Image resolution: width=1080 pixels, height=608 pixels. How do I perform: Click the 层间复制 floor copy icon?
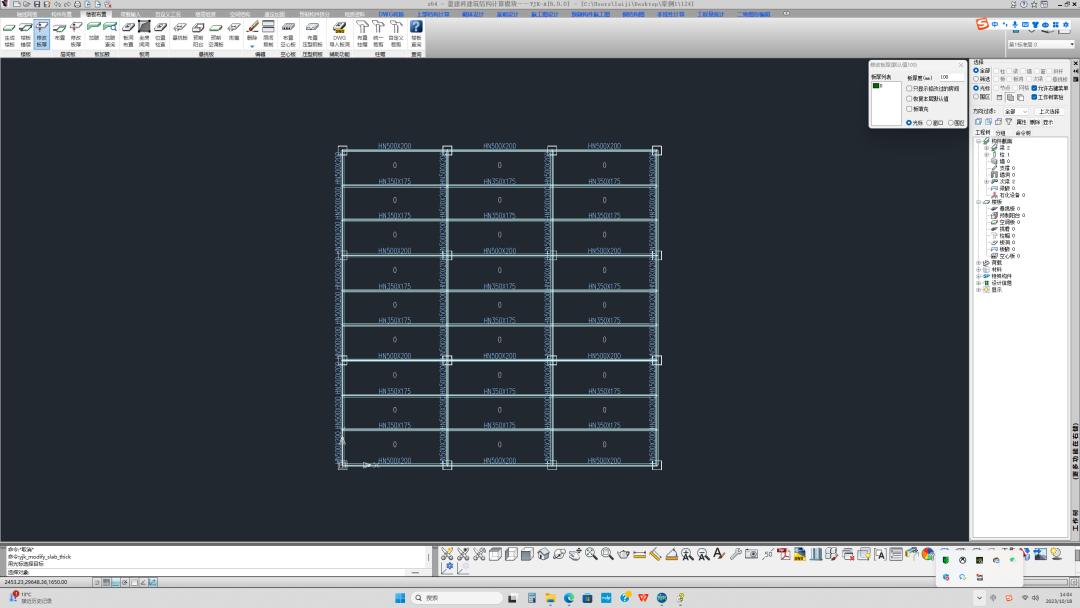(x=269, y=34)
